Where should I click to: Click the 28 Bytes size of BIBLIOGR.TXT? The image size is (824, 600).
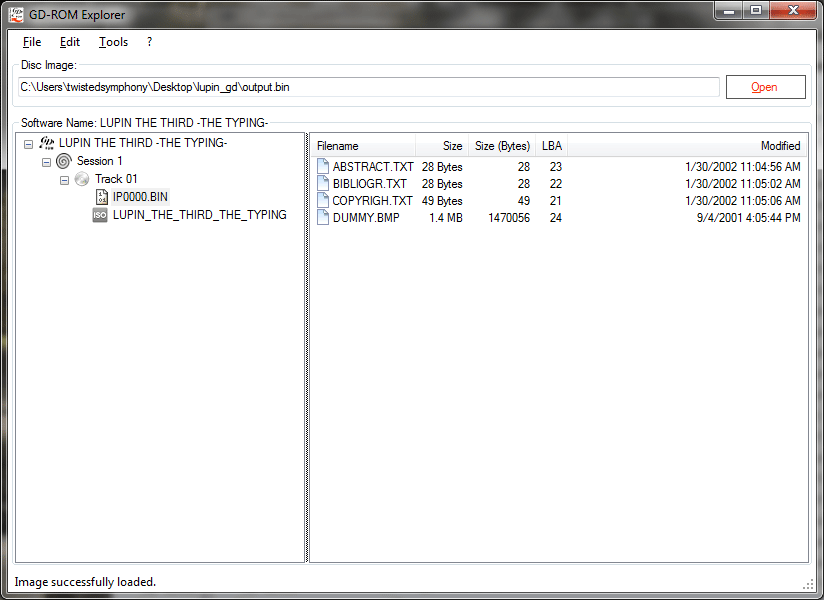(x=442, y=184)
